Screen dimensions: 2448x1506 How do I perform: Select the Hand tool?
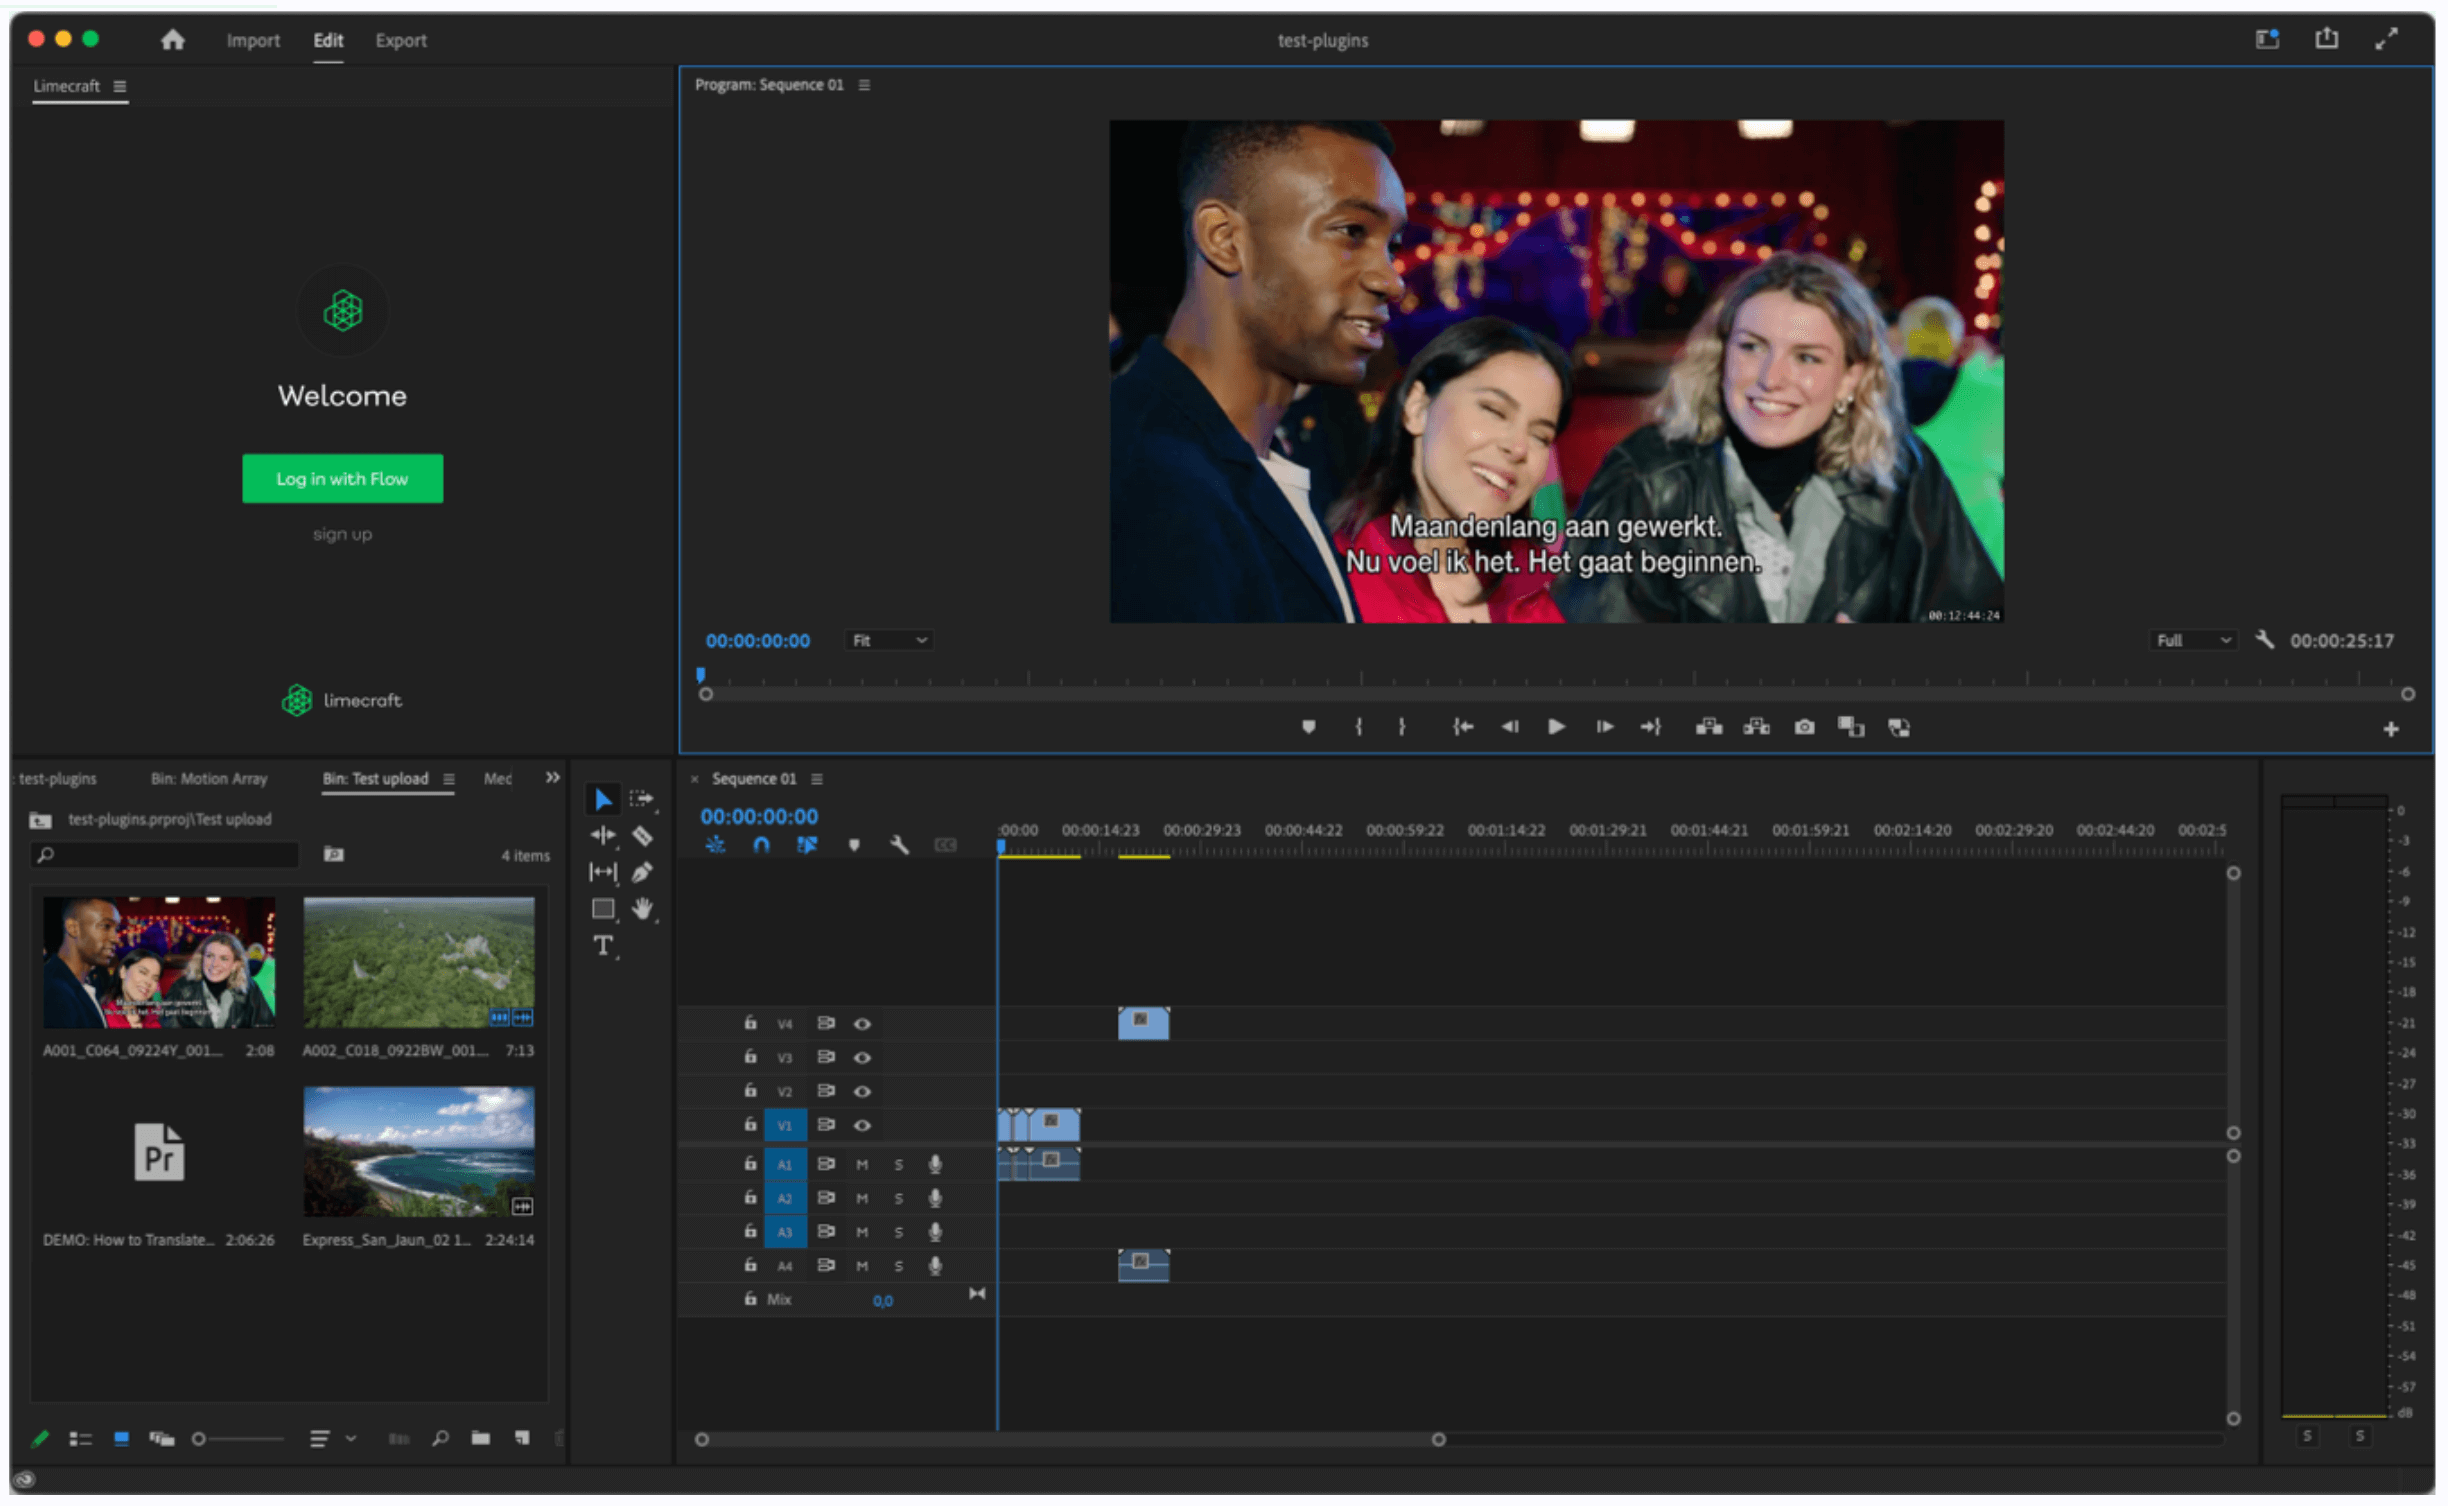tap(642, 909)
